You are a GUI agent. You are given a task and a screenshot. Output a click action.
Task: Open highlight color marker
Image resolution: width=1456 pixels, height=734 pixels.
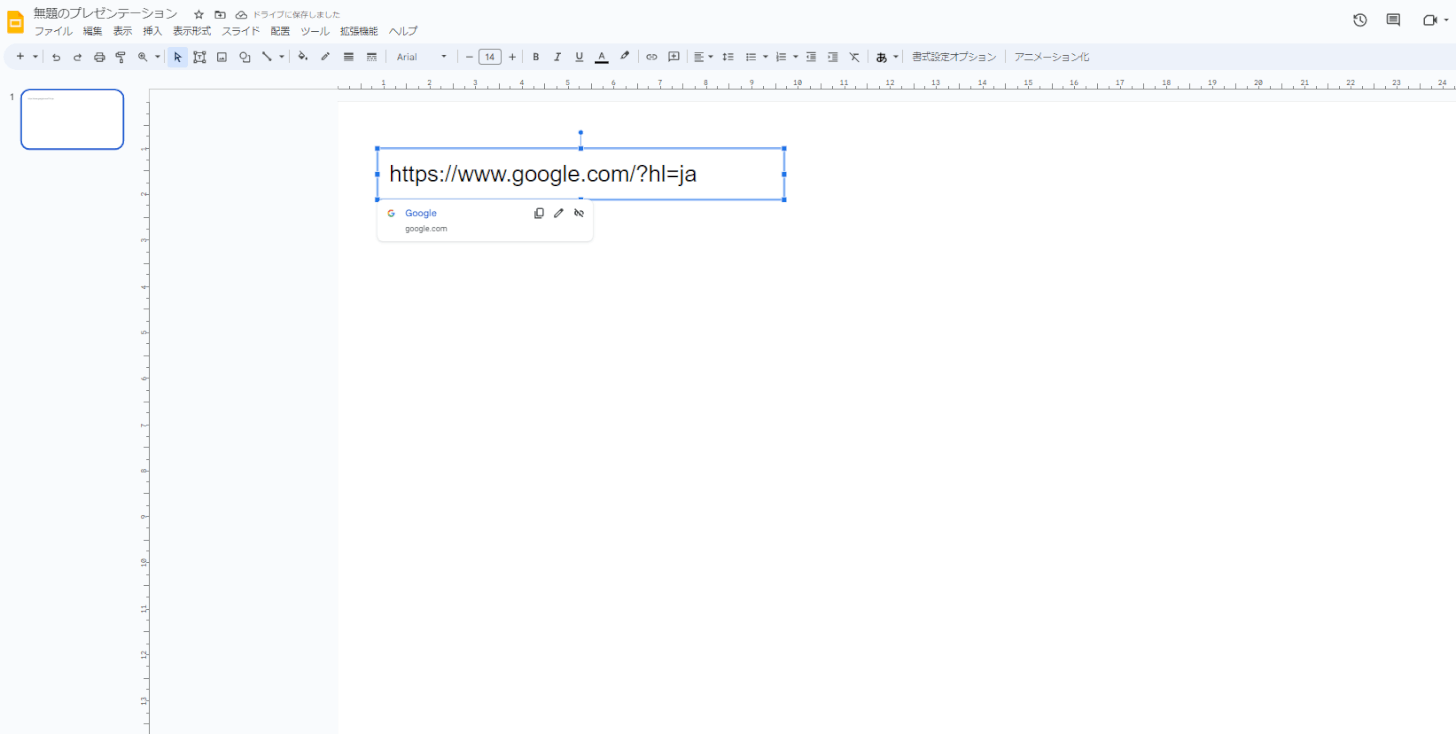tap(625, 57)
